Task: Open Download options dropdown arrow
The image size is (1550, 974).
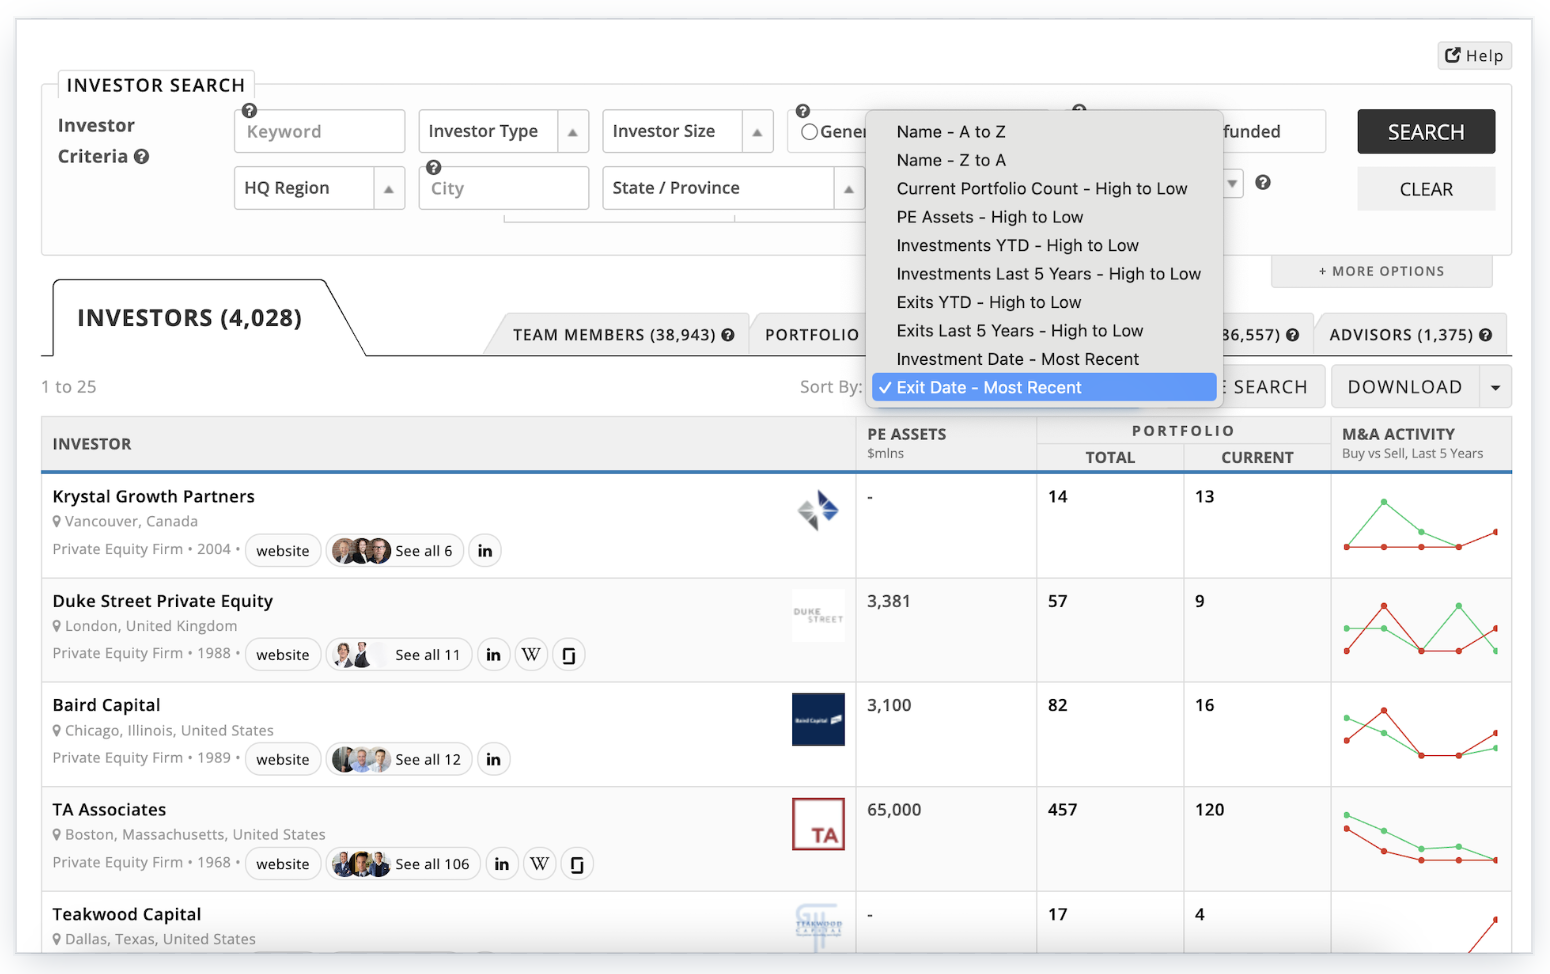Action: pos(1495,388)
